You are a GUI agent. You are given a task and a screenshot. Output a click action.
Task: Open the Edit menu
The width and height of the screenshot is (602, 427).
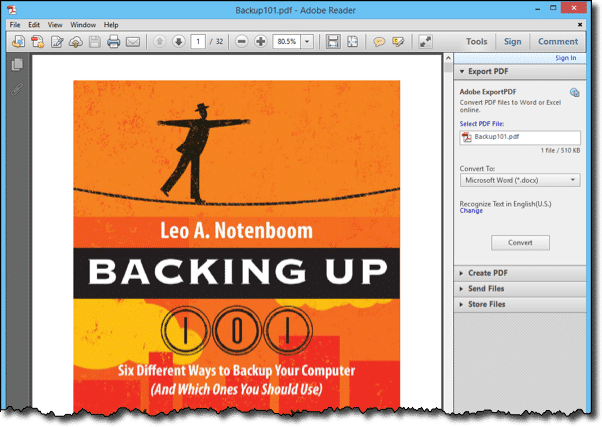(x=34, y=25)
